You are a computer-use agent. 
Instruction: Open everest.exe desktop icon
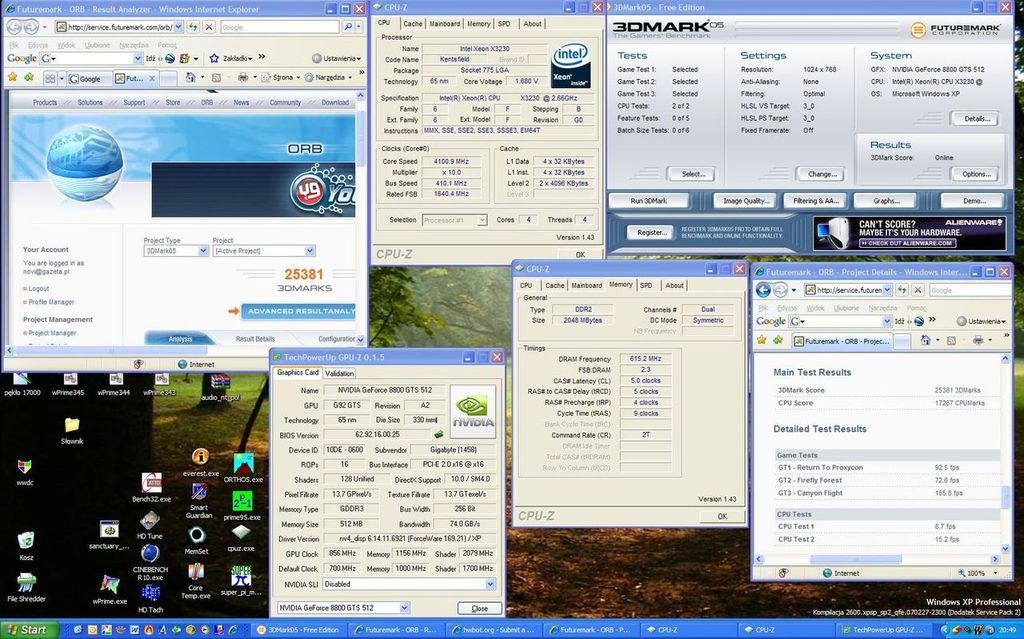point(200,461)
